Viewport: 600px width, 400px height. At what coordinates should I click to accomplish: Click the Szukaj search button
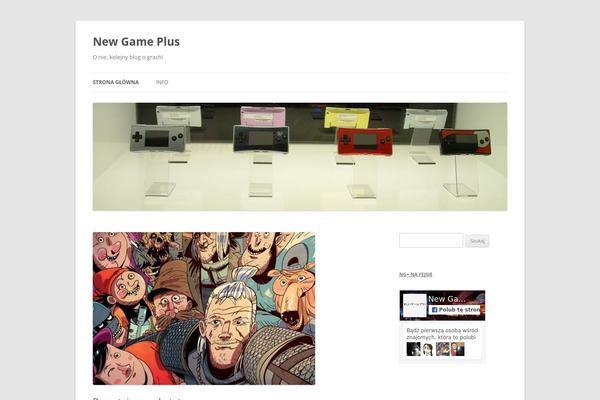(477, 241)
